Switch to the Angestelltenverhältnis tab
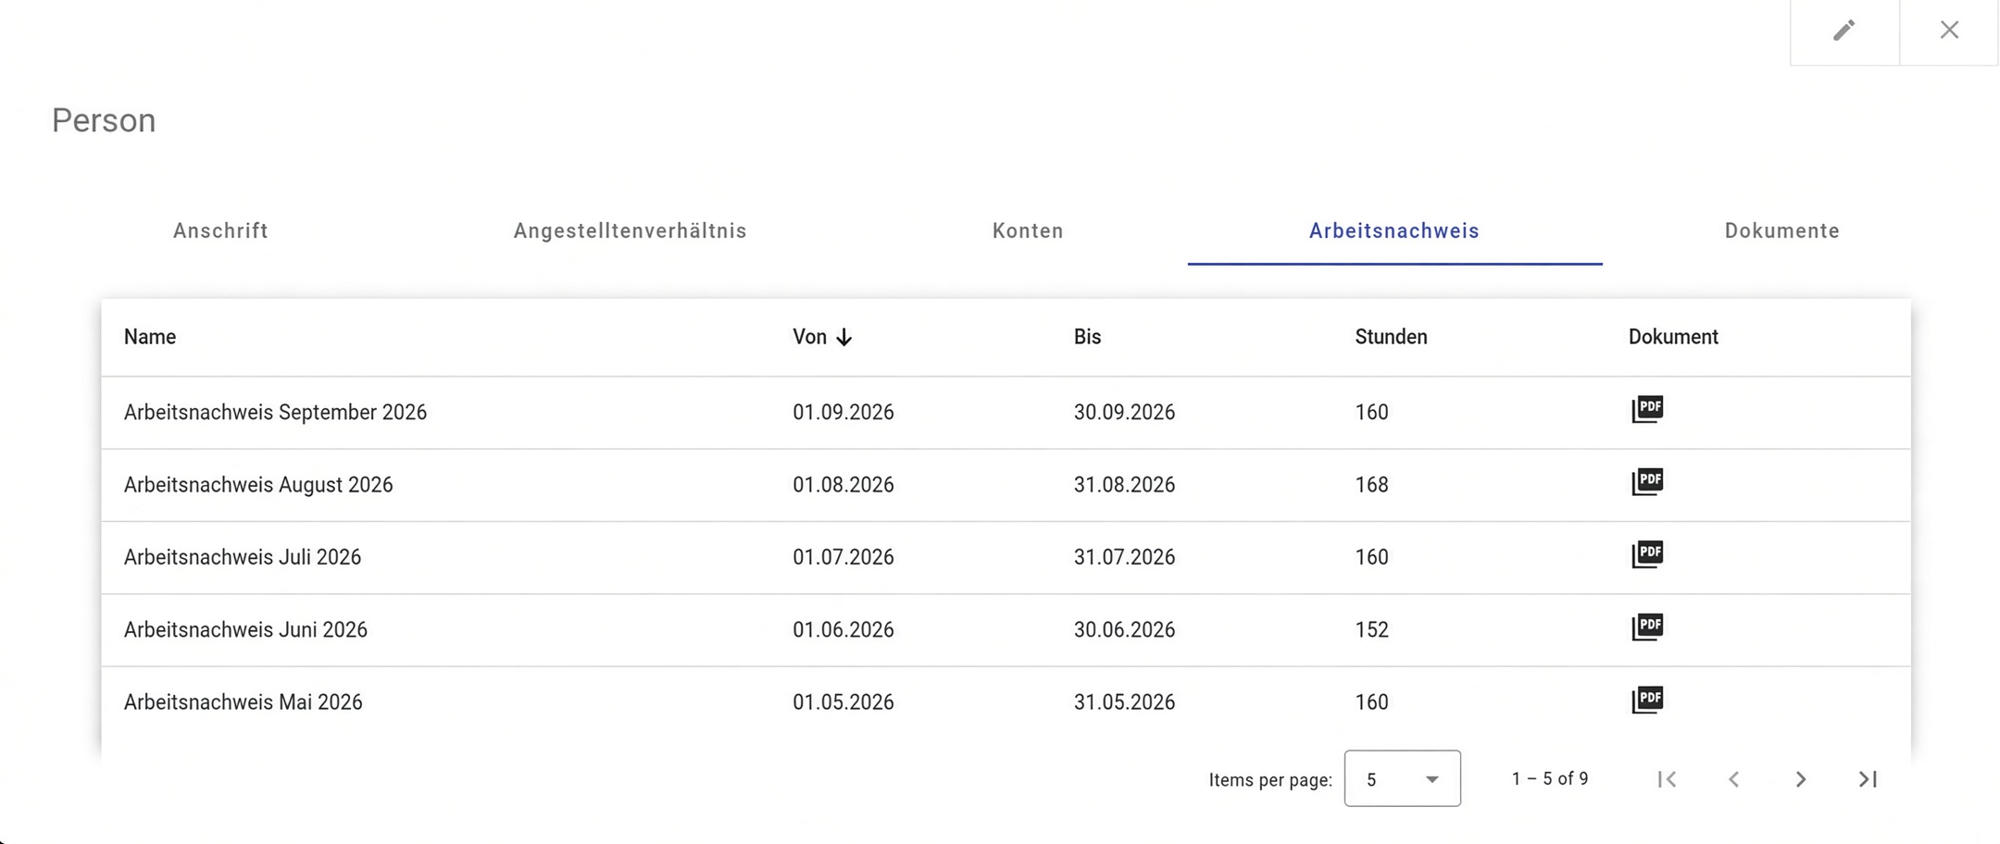2000x844 pixels. click(x=630, y=231)
